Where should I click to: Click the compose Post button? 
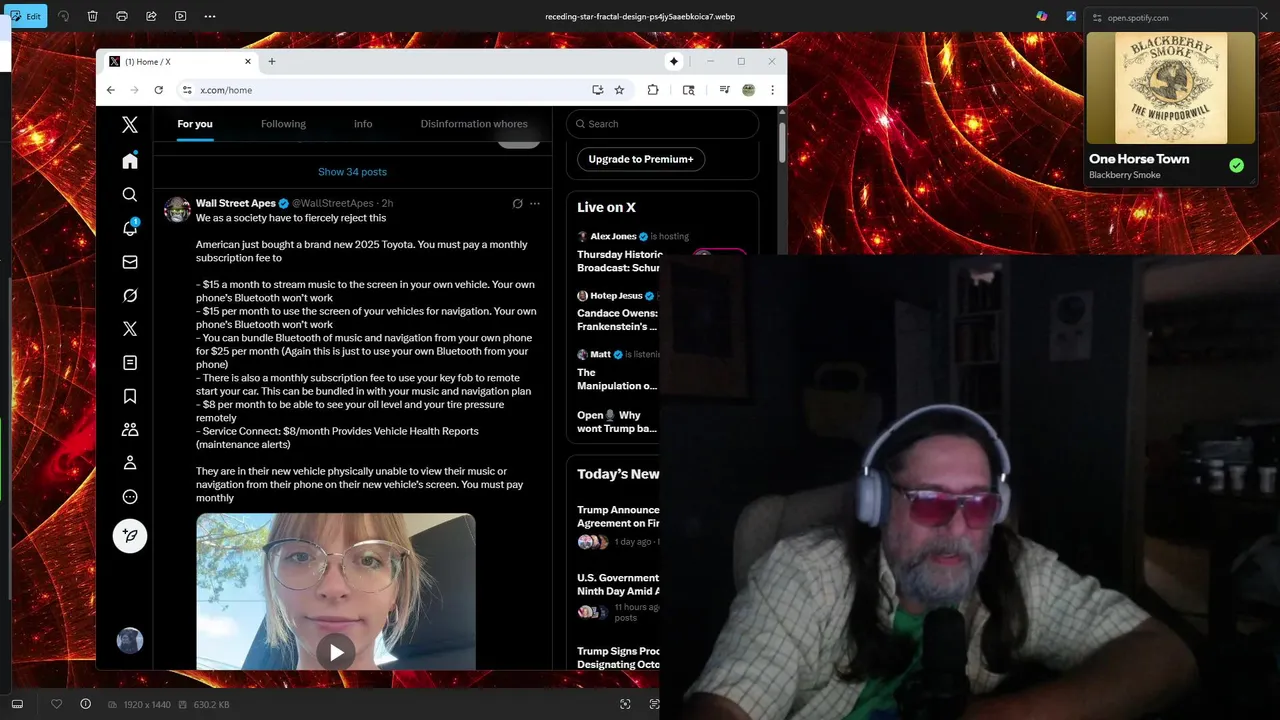(130, 536)
